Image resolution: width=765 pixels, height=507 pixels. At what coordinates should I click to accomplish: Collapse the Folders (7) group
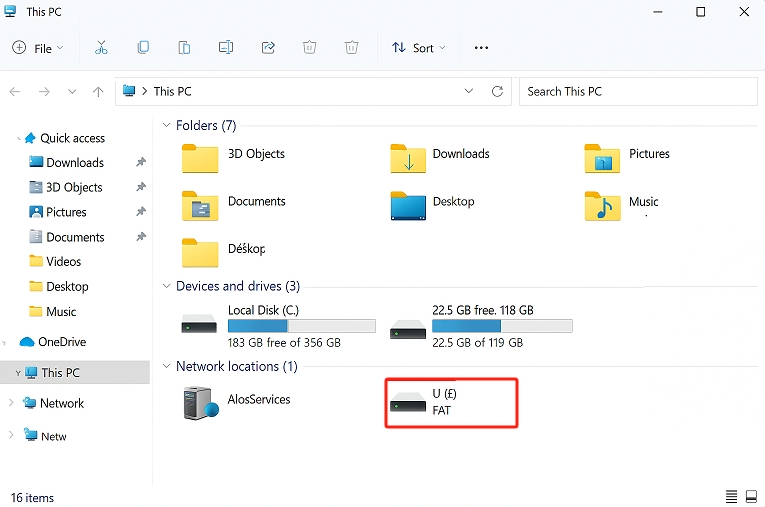(x=166, y=125)
